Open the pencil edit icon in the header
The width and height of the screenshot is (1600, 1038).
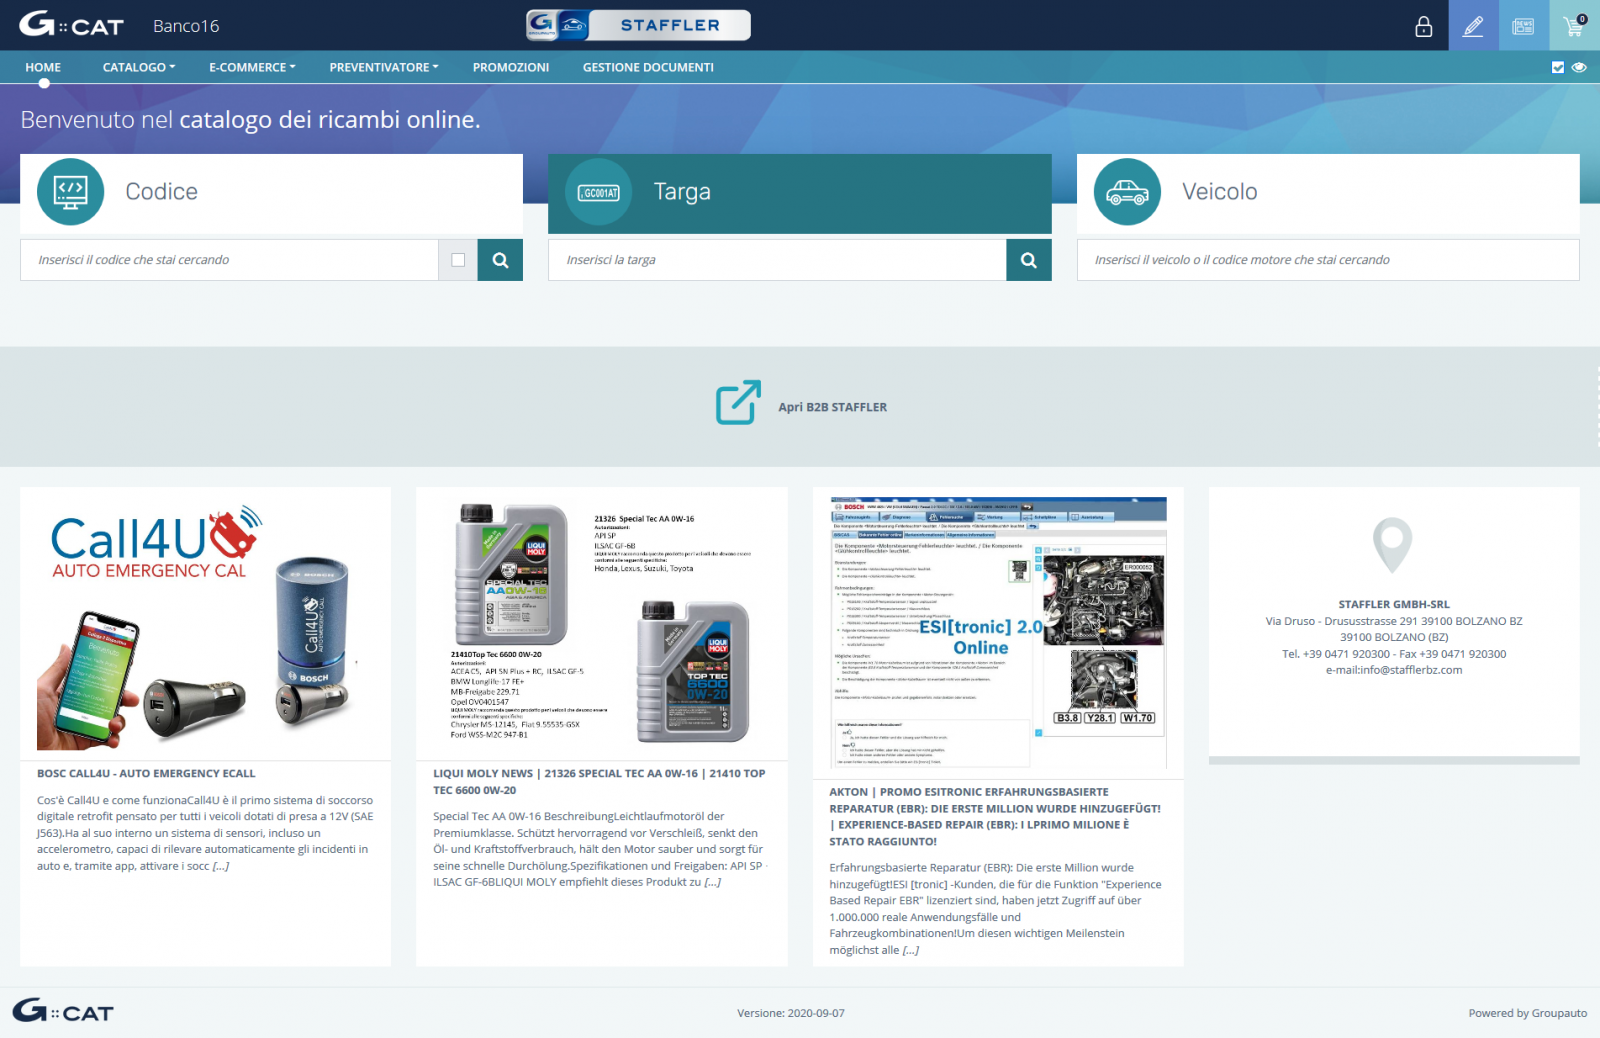(x=1473, y=25)
